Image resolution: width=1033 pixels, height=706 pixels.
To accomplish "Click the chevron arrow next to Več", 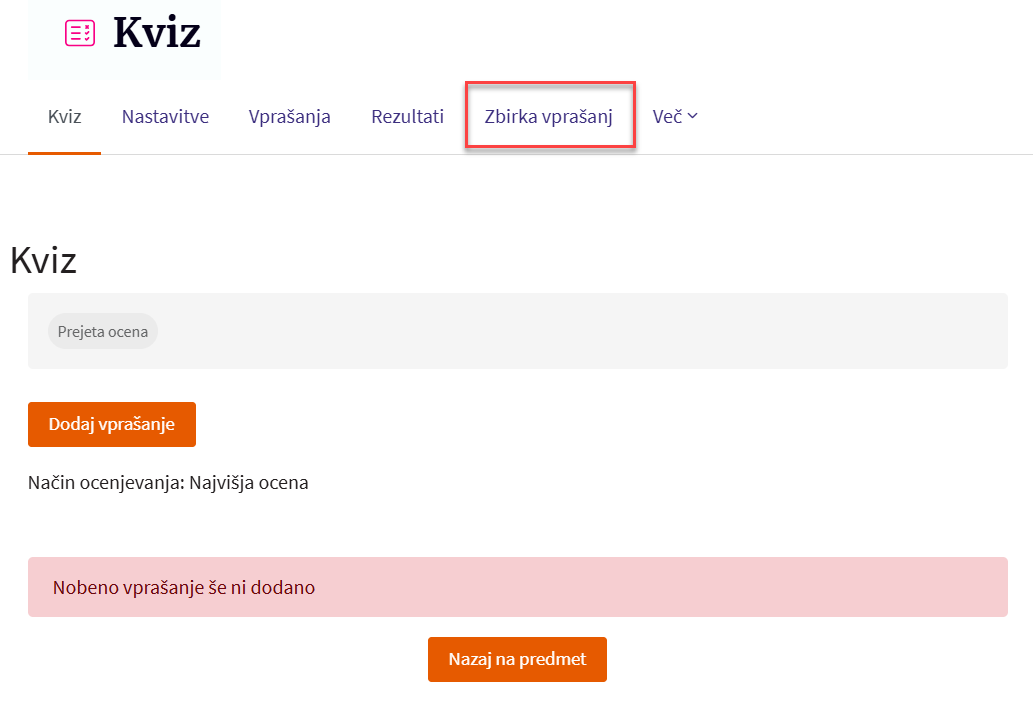I will [x=692, y=116].
